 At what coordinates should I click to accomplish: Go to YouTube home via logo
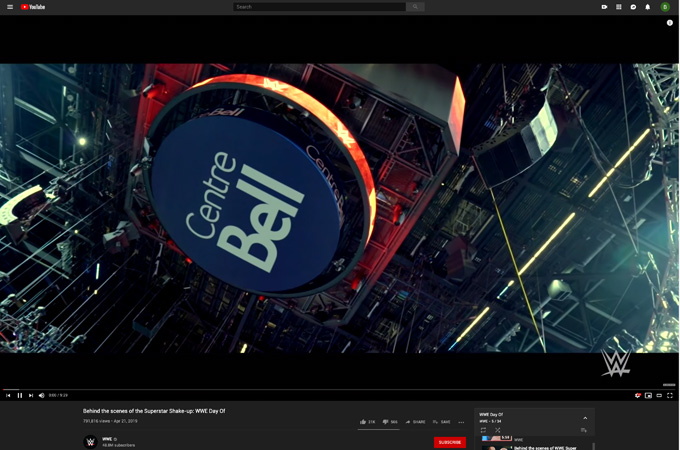33,7
